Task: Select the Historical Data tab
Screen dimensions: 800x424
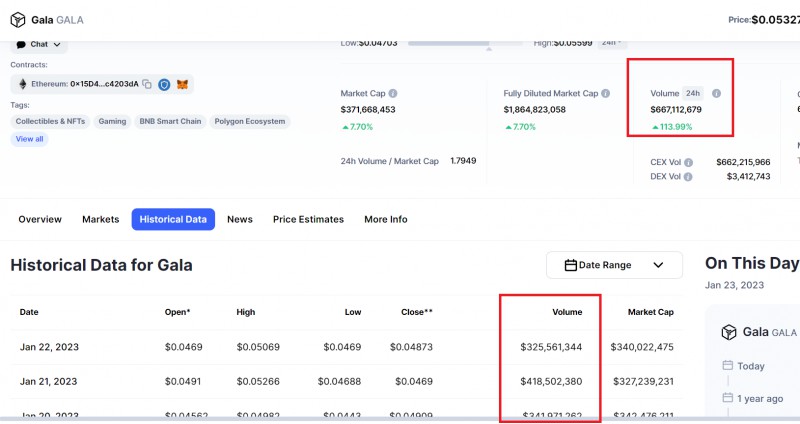Action: point(173,219)
